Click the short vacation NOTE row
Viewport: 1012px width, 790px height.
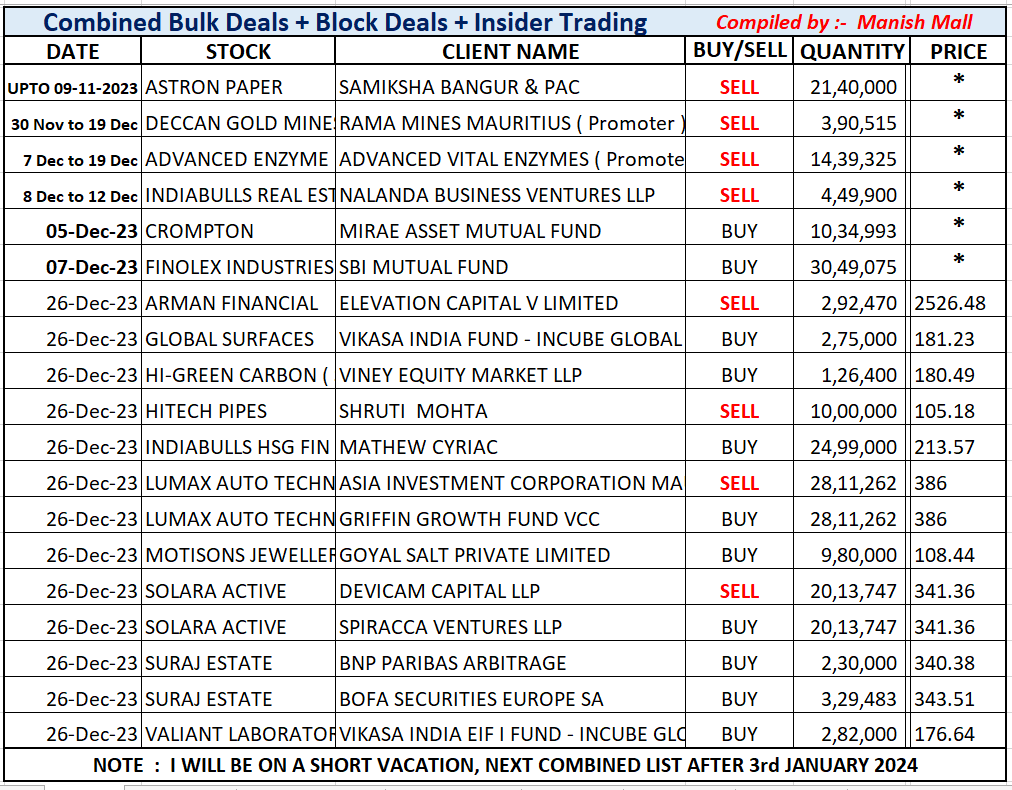click(x=505, y=765)
